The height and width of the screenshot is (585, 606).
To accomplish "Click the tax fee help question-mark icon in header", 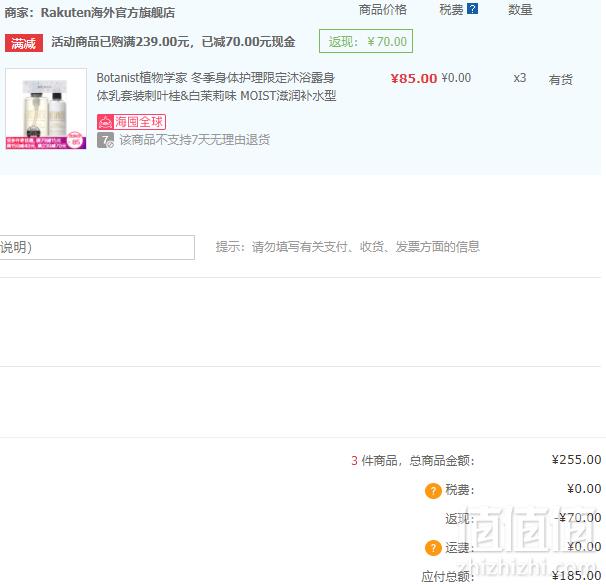I will coord(472,9).
